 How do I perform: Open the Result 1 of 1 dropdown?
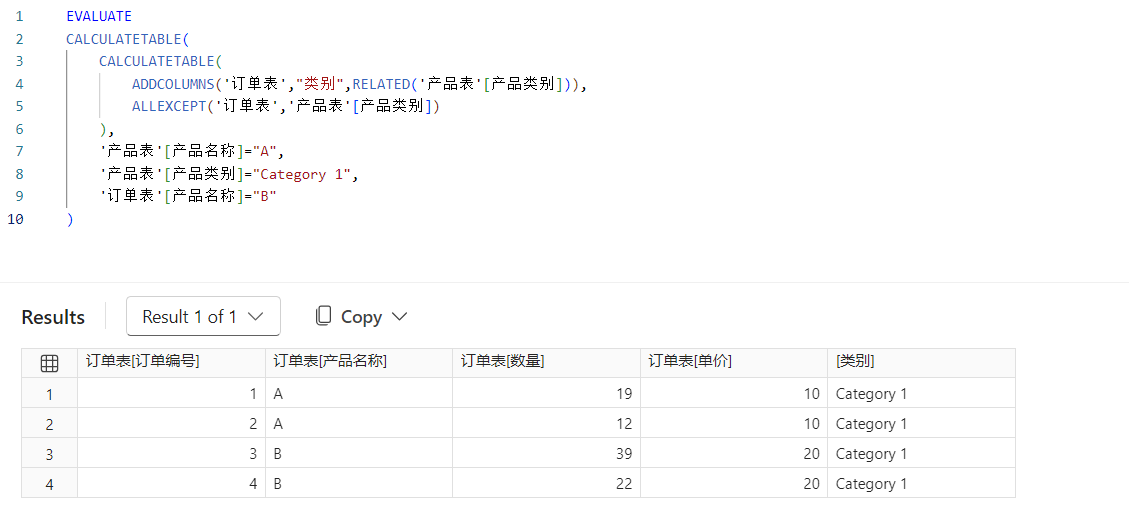click(x=203, y=316)
